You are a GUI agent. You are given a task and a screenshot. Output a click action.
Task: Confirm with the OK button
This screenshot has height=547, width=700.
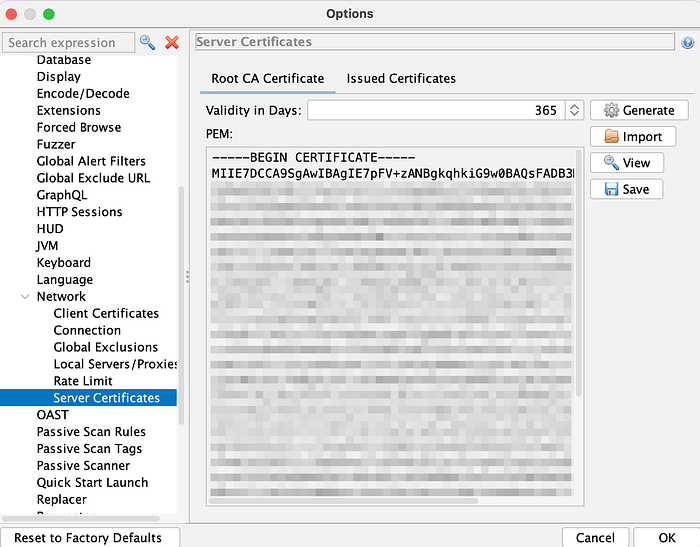(667, 538)
